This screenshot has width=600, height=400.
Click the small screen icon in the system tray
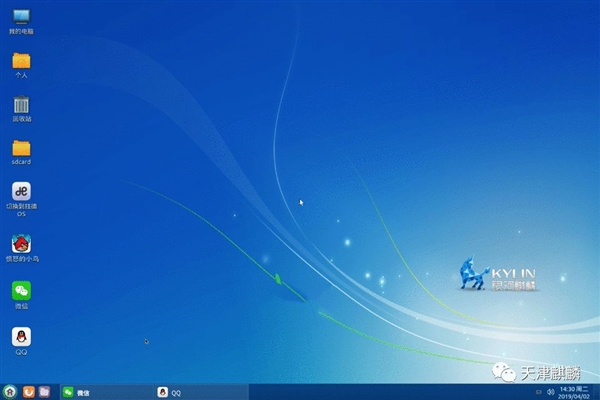pyautogui.click(x=539, y=392)
